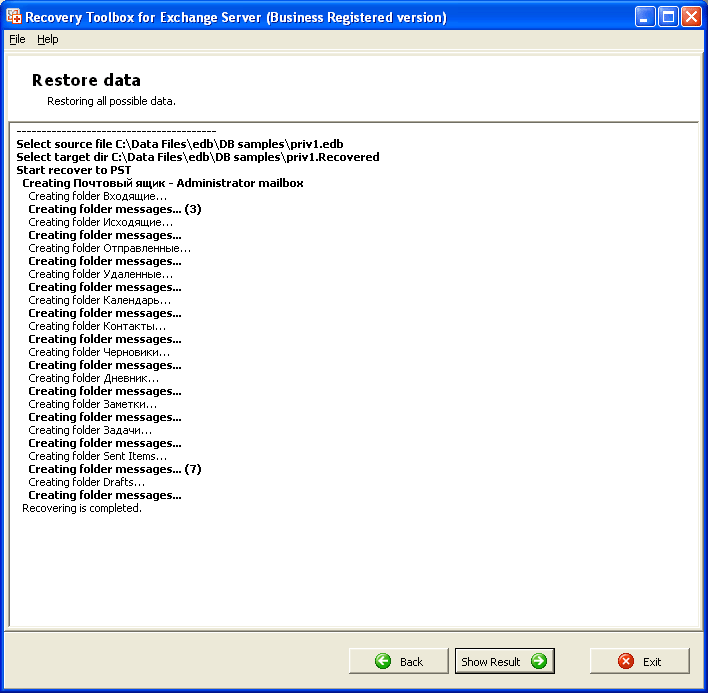Click the Administrator mailbox log line
Viewport: 708px width, 693px height.
pyautogui.click(x=163, y=183)
